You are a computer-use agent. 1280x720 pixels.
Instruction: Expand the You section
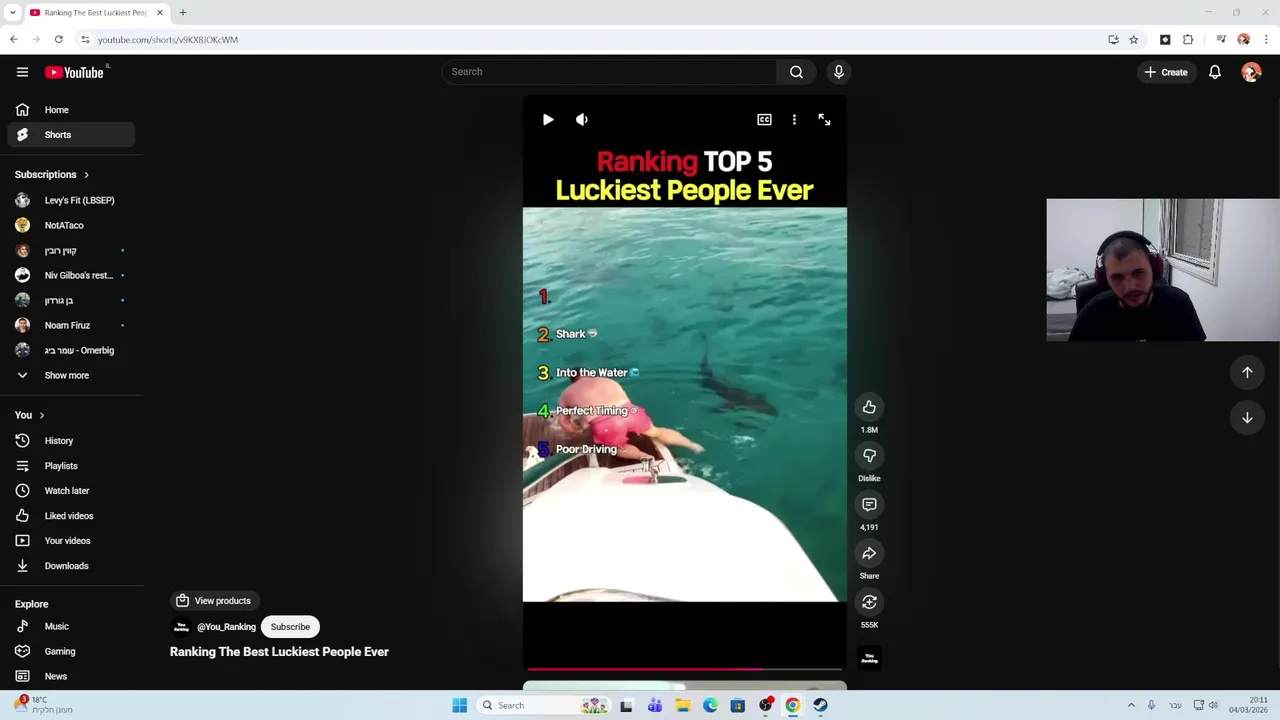click(30, 415)
